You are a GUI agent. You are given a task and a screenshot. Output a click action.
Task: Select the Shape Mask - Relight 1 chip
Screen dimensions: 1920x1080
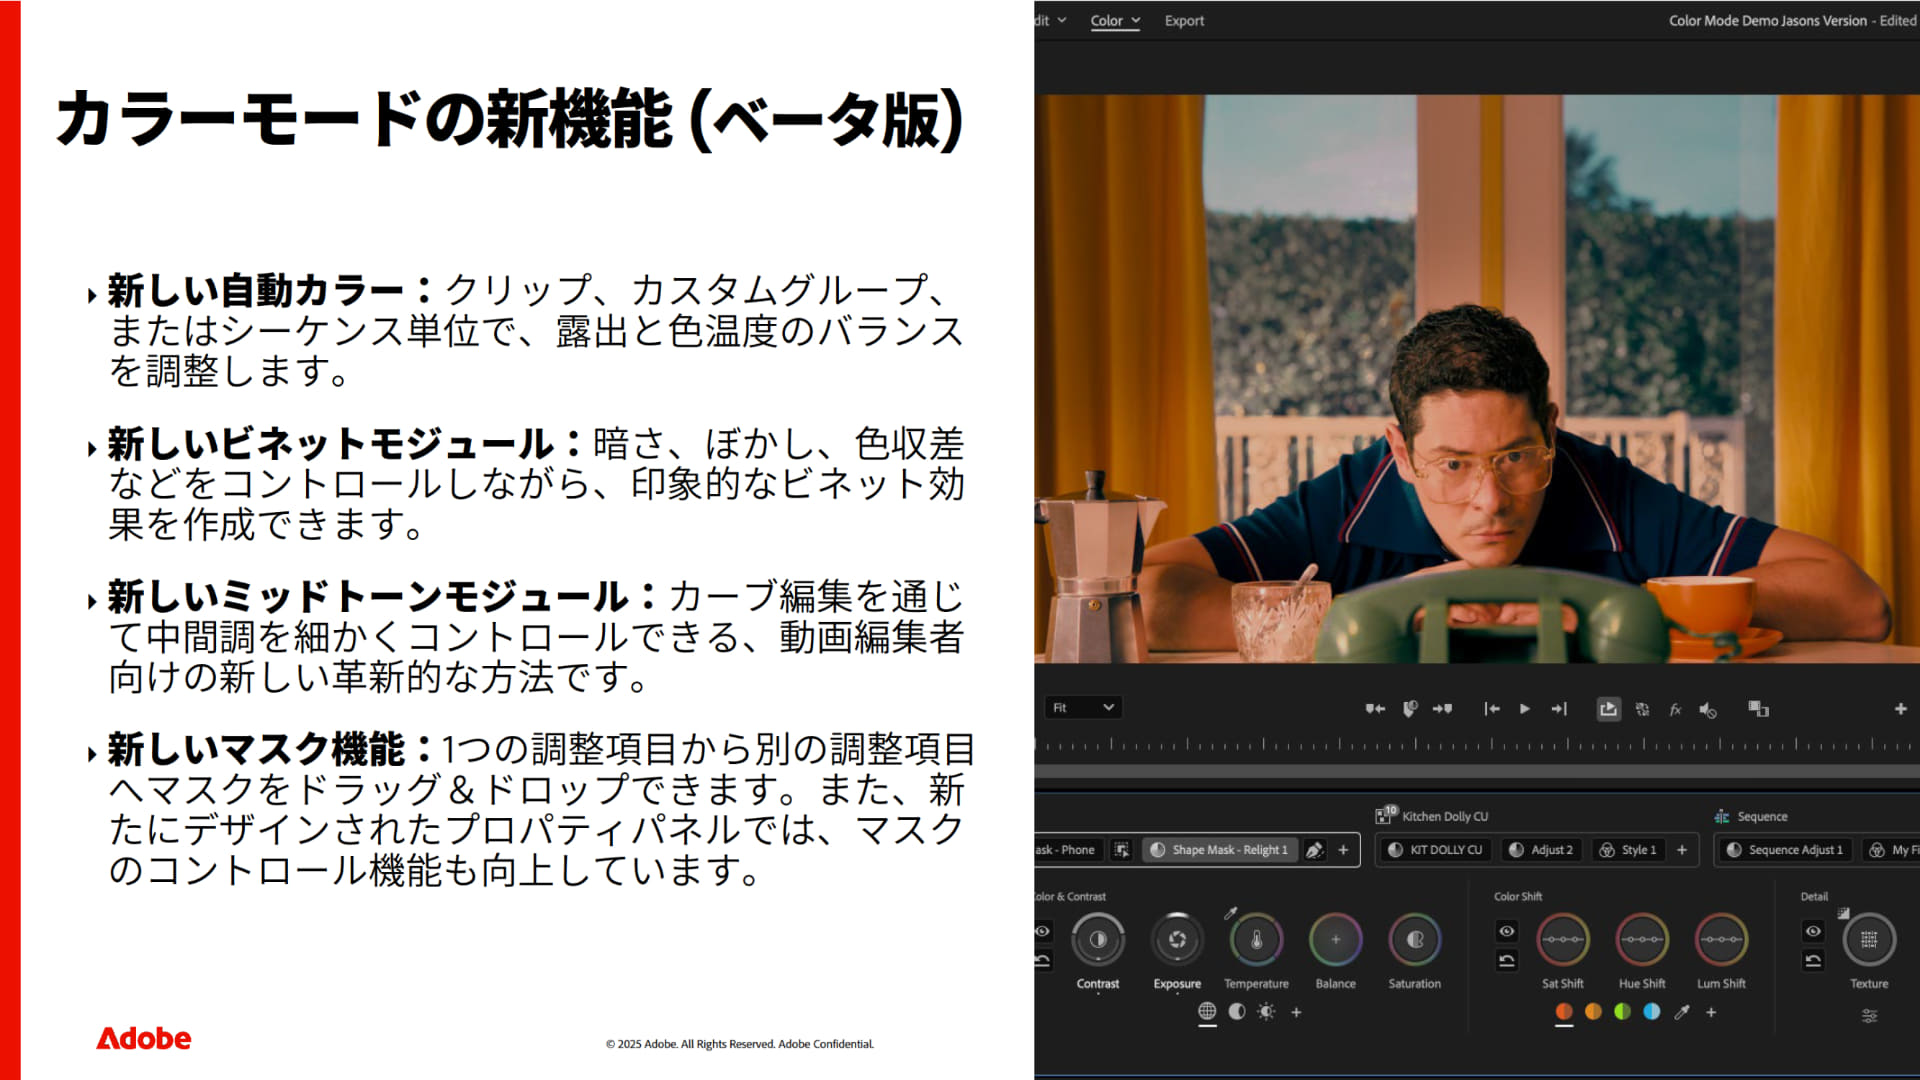[1219, 849]
